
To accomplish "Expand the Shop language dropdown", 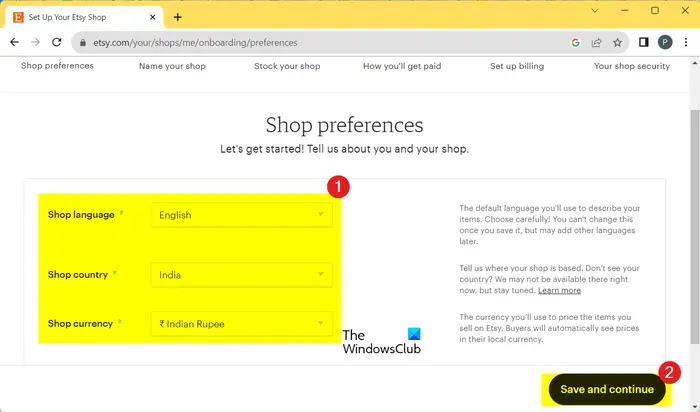I will pos(241,215).
